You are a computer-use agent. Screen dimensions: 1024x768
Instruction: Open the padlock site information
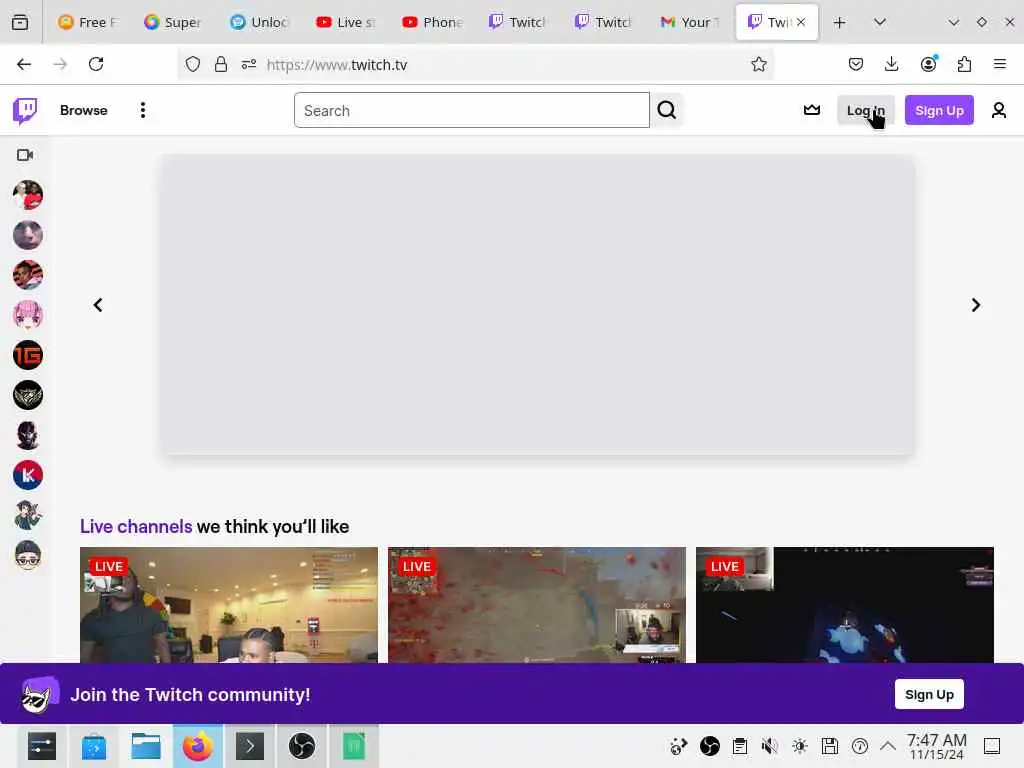pos(221,64)
